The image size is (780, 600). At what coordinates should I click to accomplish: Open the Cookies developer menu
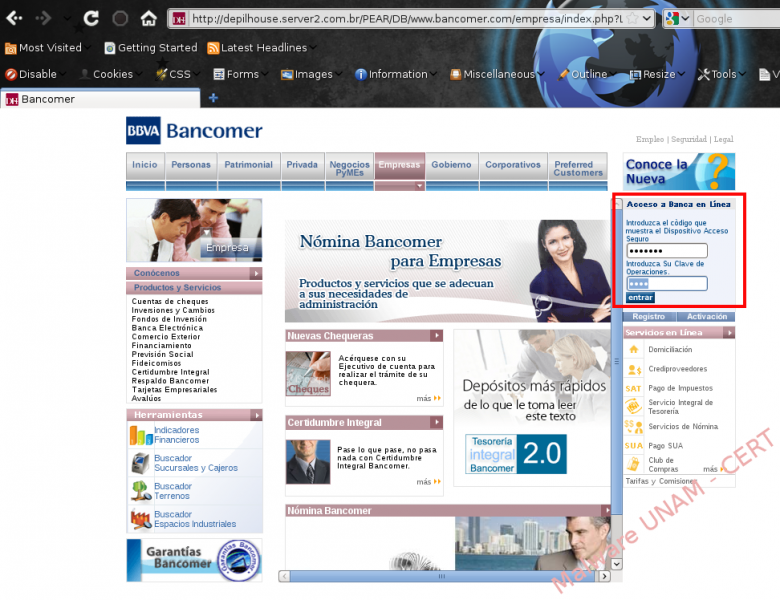pos(110,74)
